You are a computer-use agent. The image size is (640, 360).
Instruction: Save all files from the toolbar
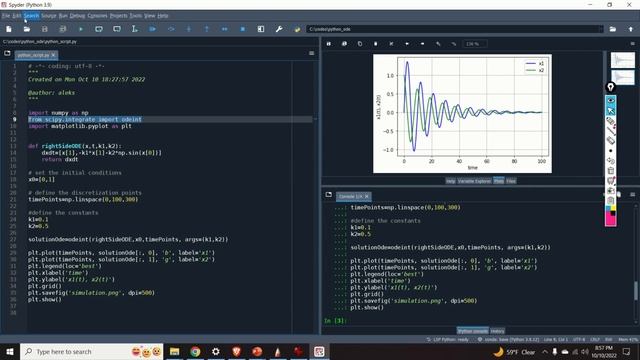(62, 29)
